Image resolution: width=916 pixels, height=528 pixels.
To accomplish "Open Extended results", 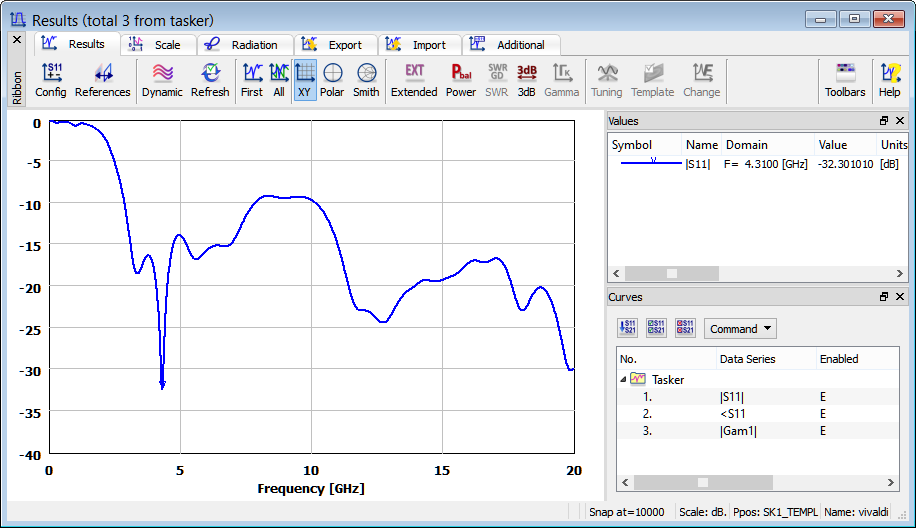I will click(x=414, y=81).
